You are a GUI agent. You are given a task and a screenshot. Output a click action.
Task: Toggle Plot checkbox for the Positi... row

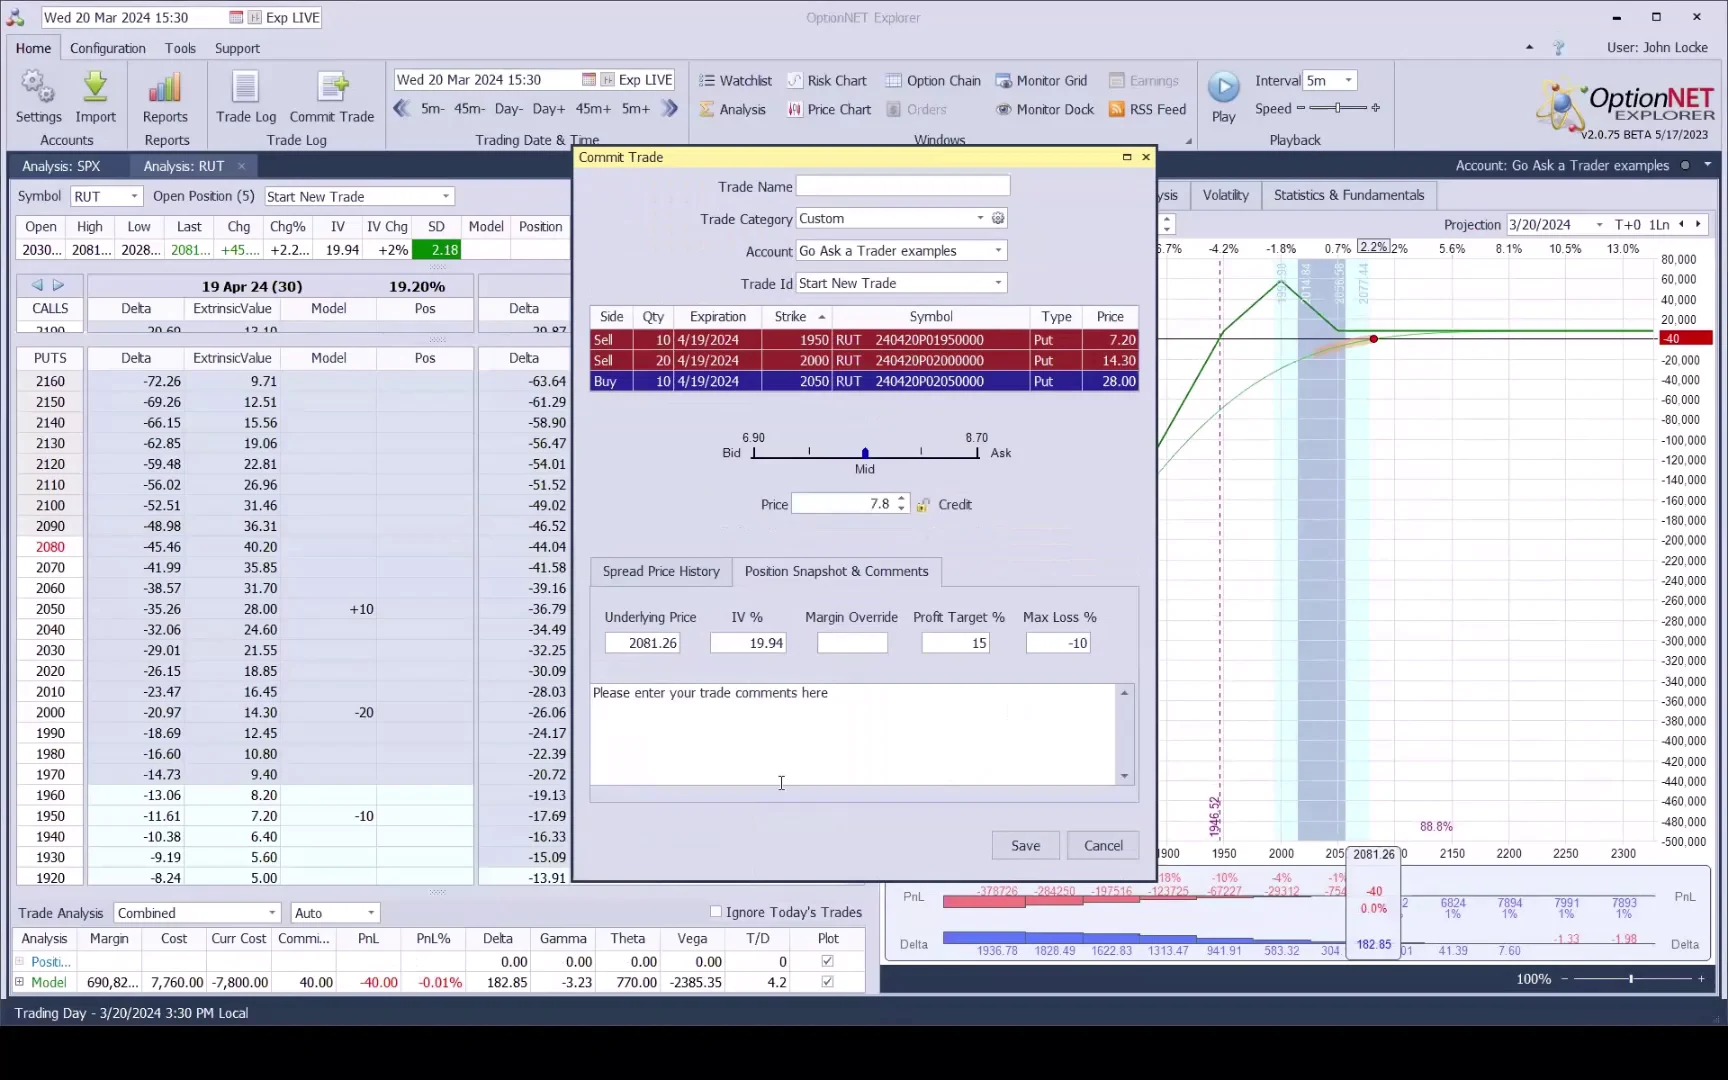tap(827, 962)
